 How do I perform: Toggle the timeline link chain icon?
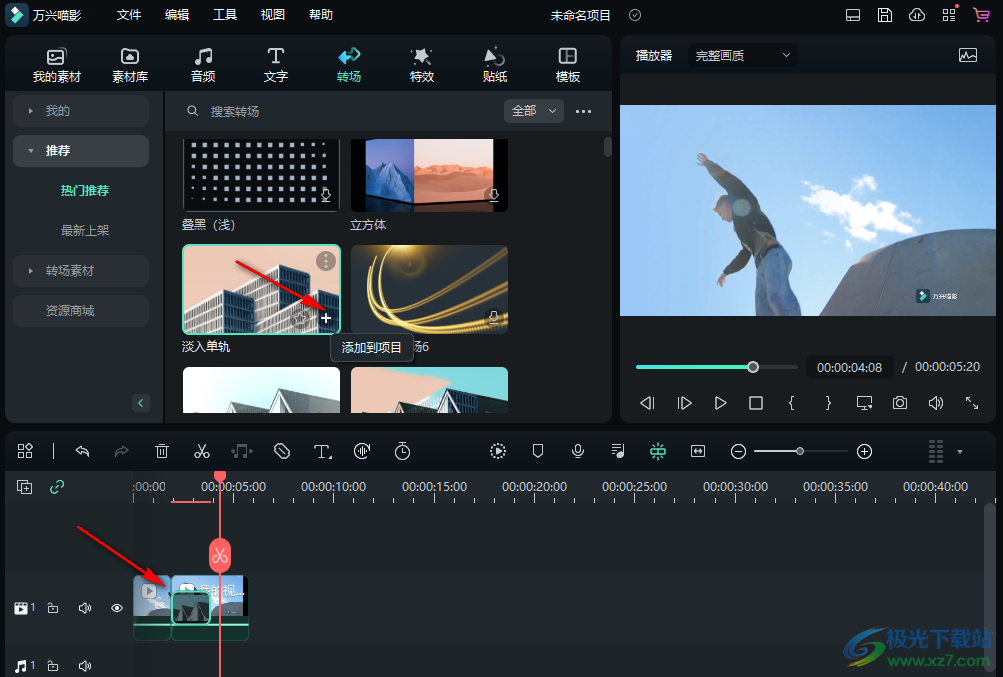pyautogui.click(x=57, y=487)
